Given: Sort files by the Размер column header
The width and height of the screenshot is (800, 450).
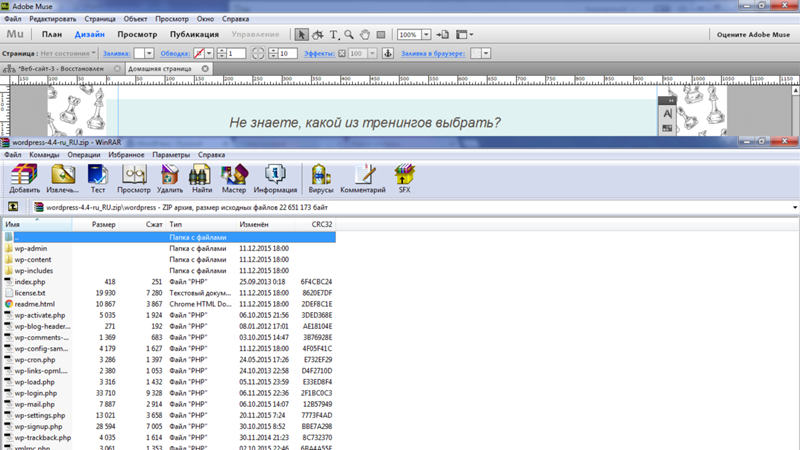Looking at the screenshot, I should (104, 225).
